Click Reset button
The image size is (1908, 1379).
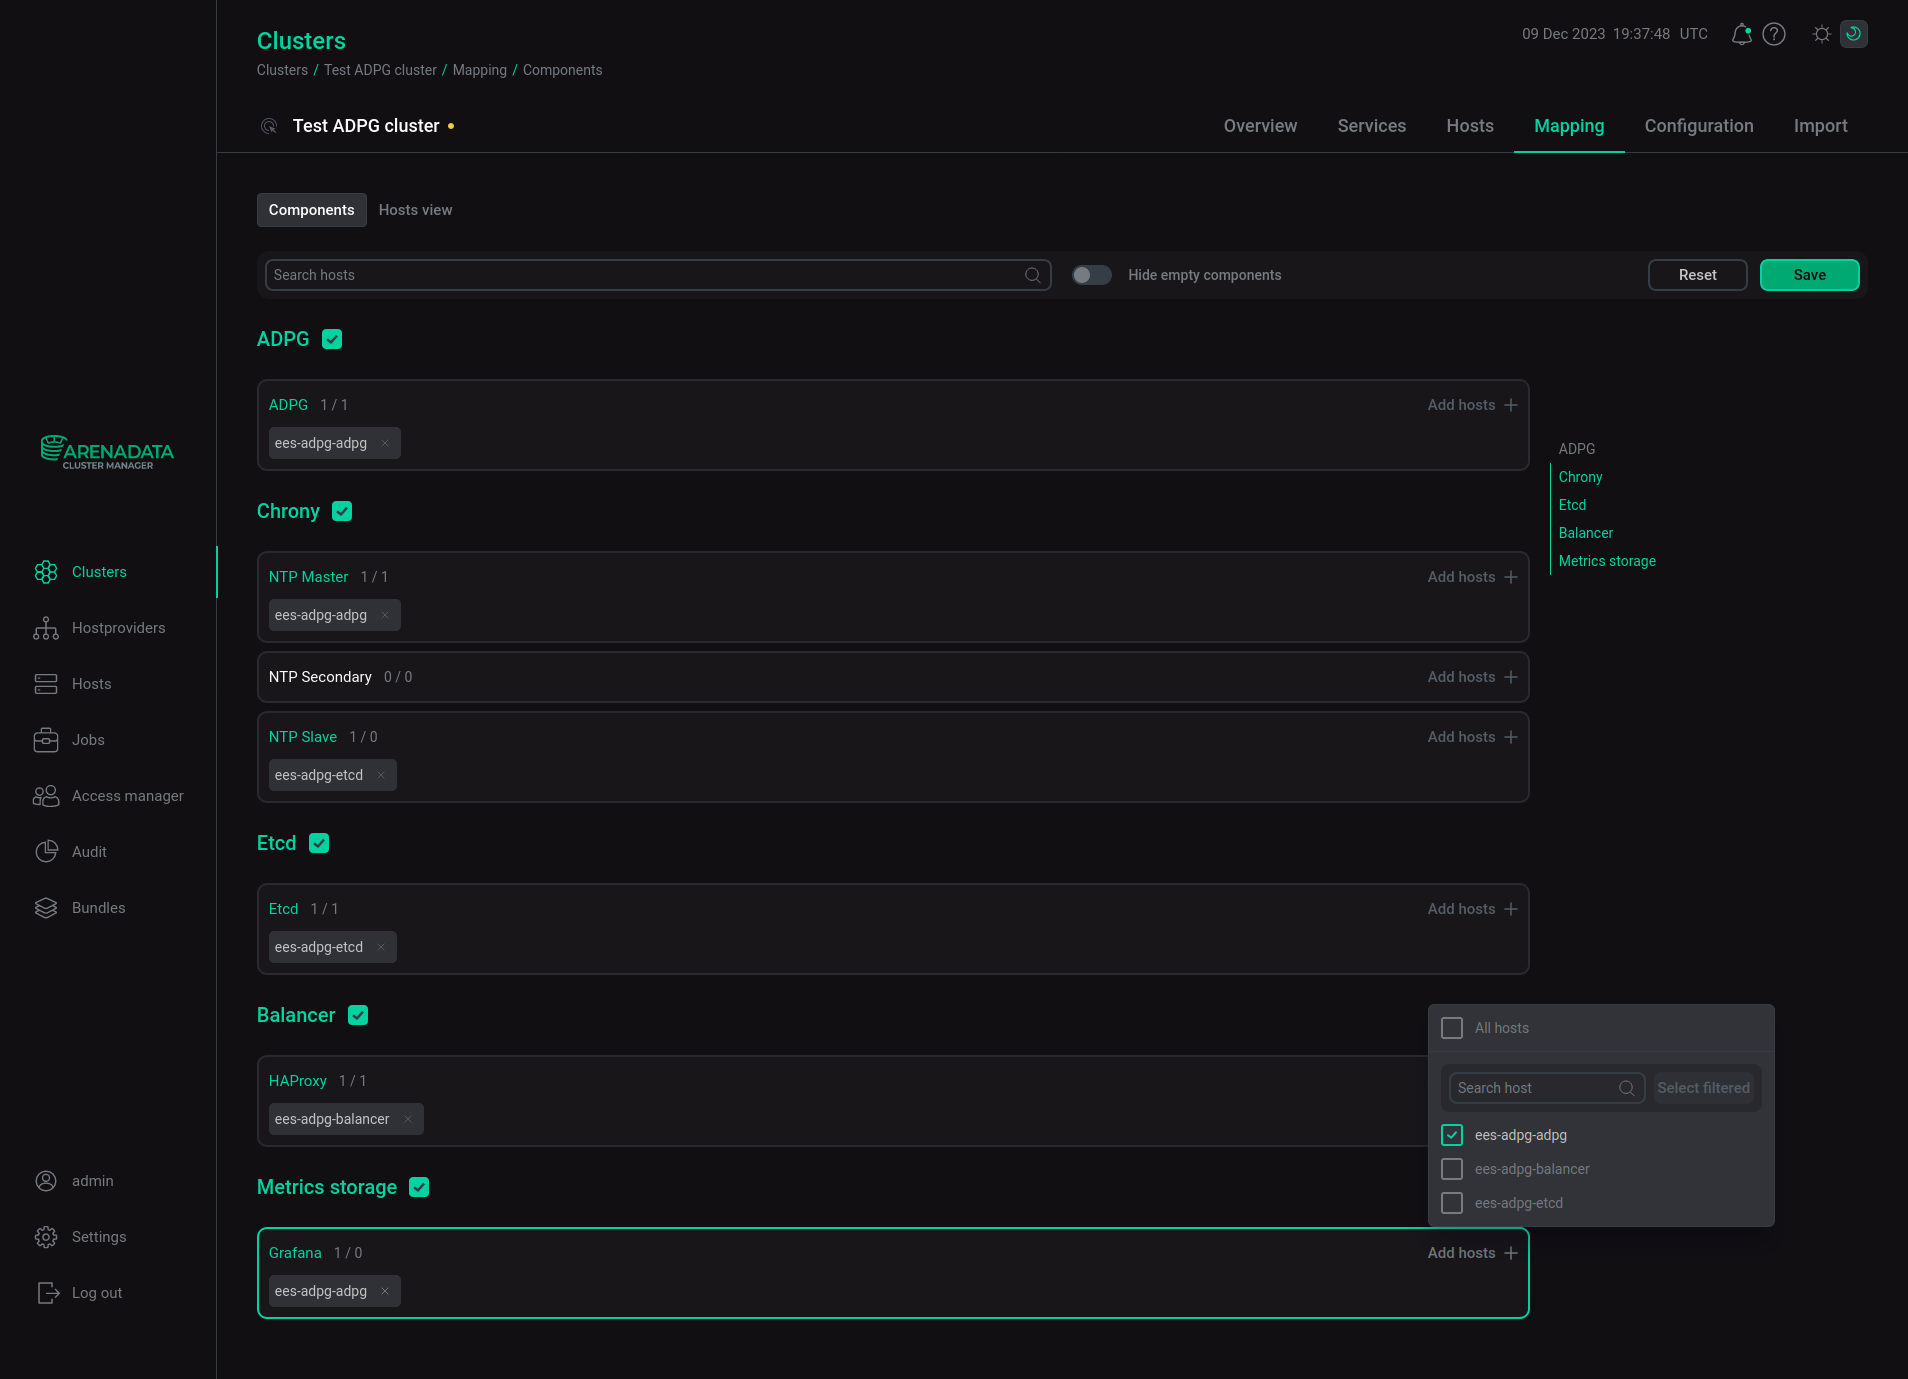1697,275
